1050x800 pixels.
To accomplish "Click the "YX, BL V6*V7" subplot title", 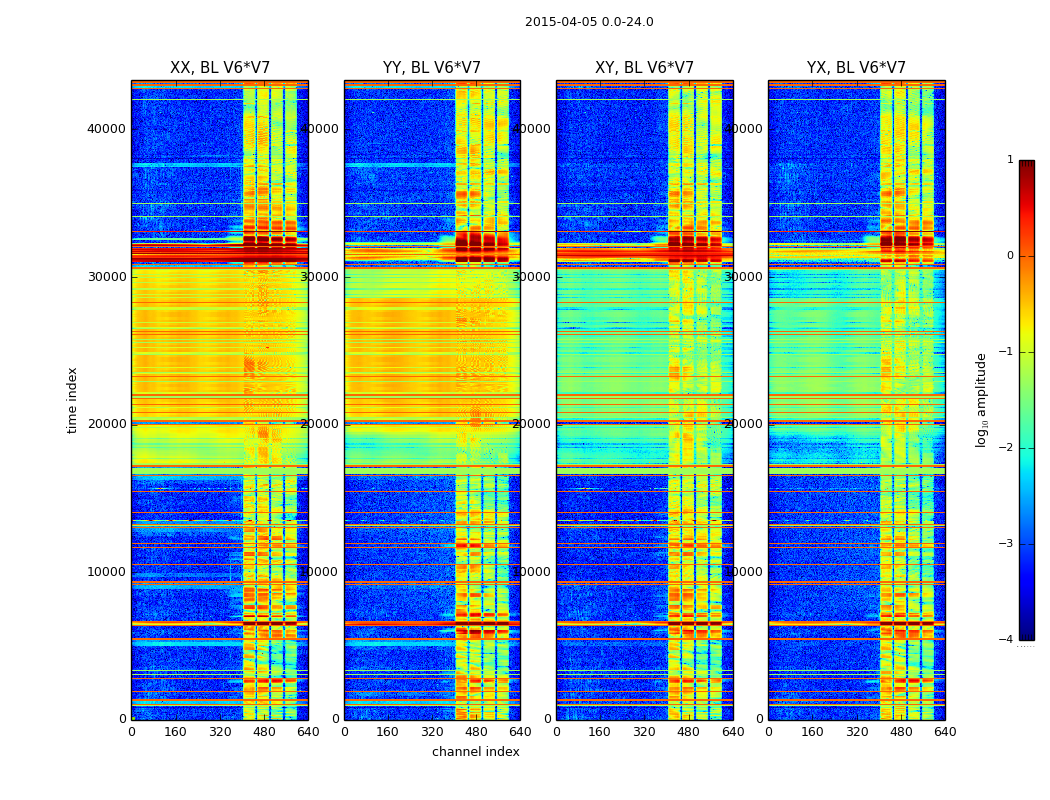I will 856,68.
